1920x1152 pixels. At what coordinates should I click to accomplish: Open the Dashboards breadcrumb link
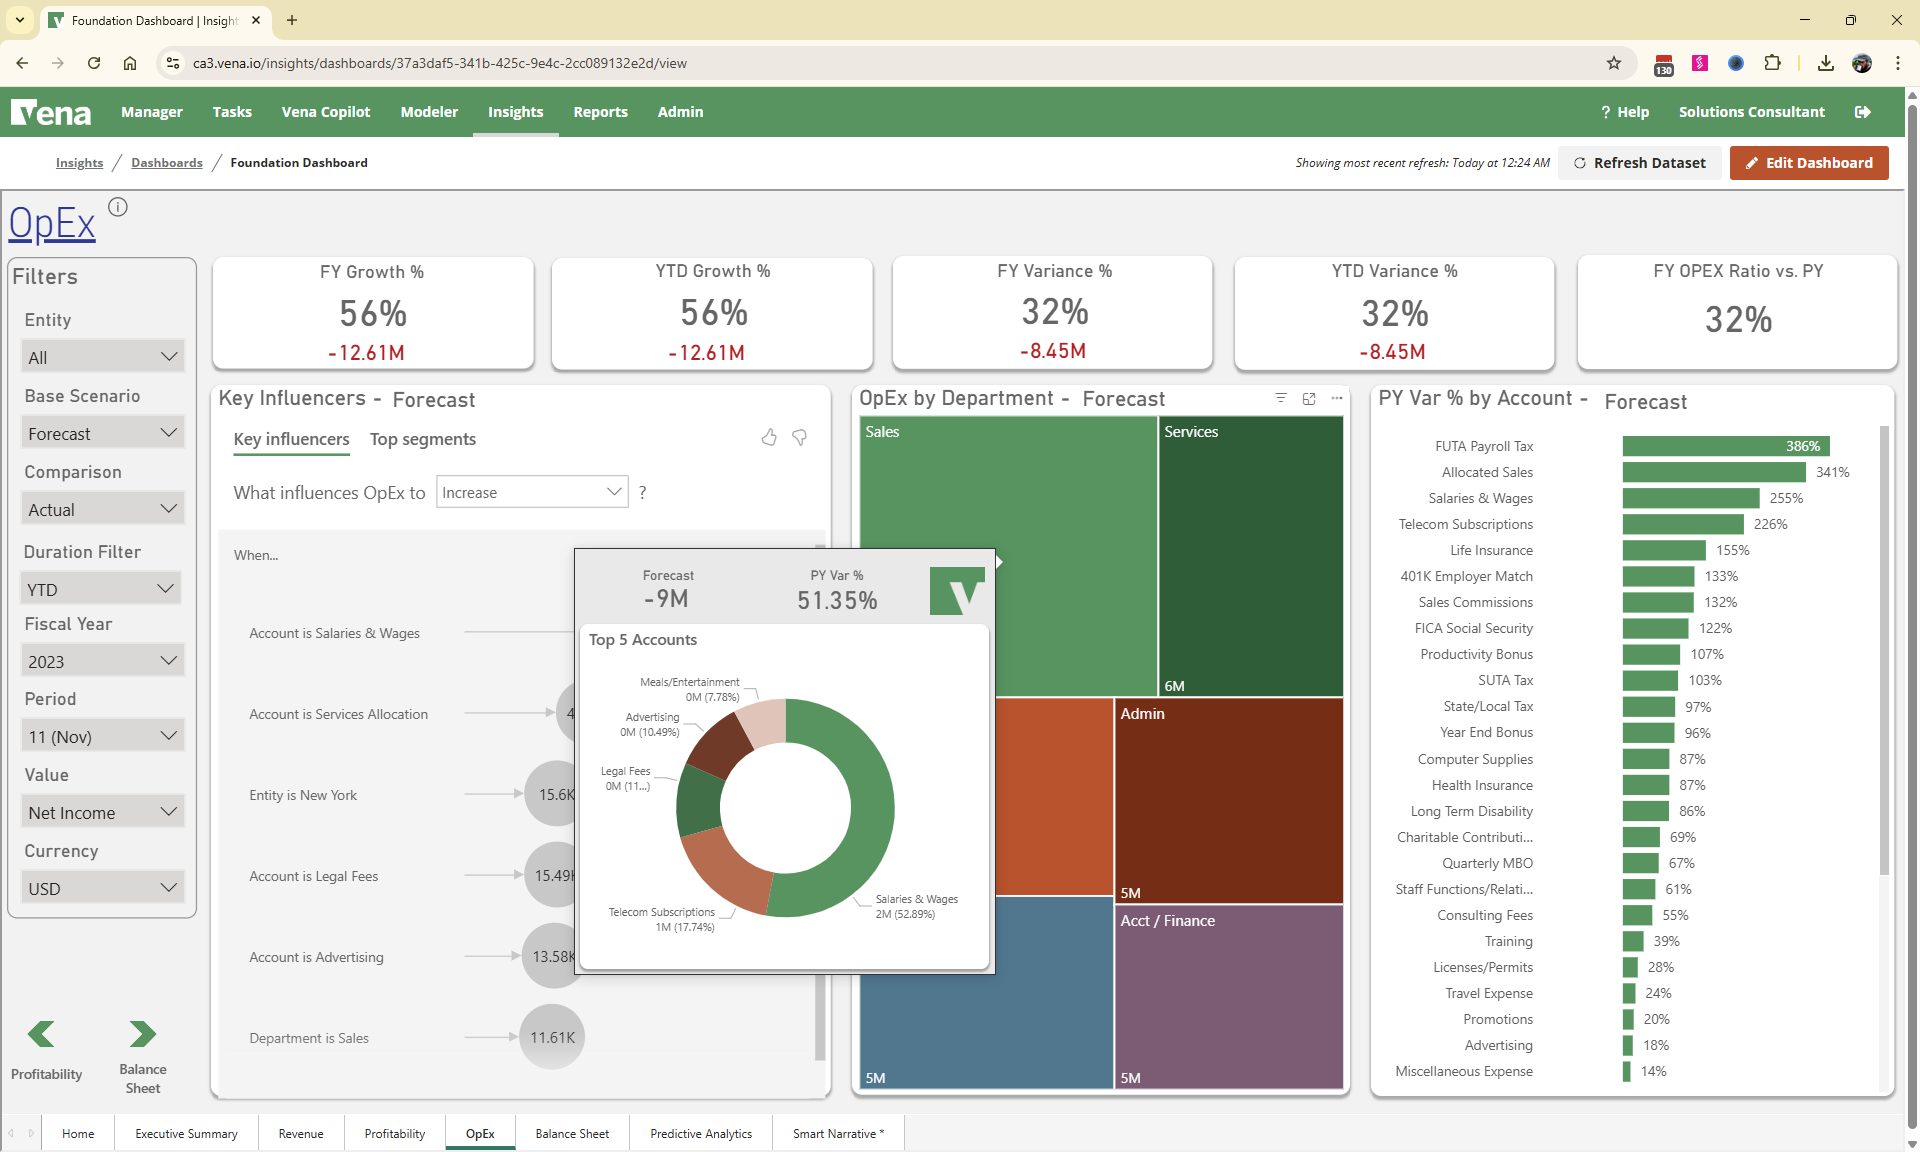(166, 162)
